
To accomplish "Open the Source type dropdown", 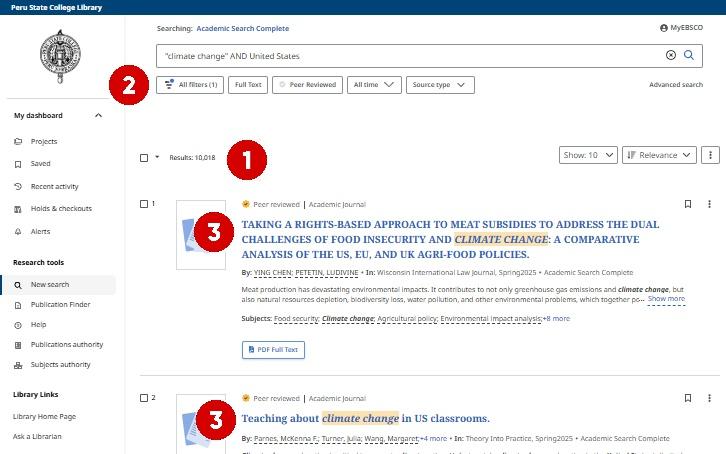I will tap(440, 85).
